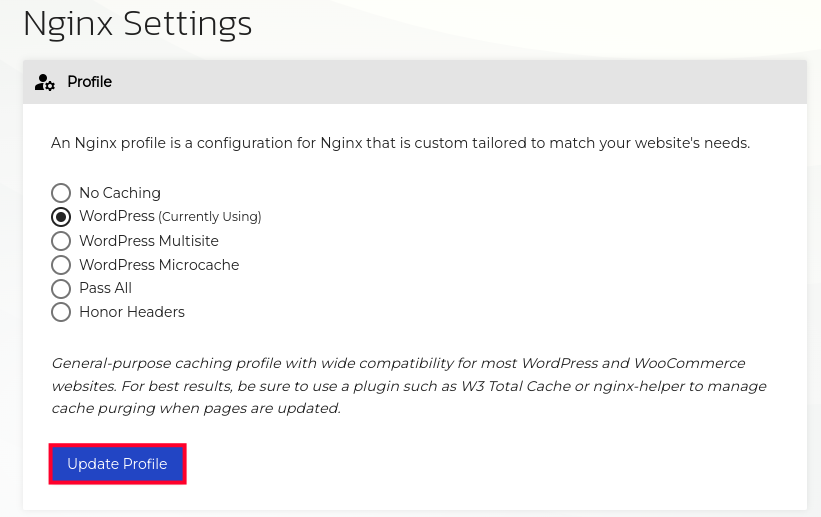
Task: Click empty area of the Profile header bar
Action: [x=450, y=82]
